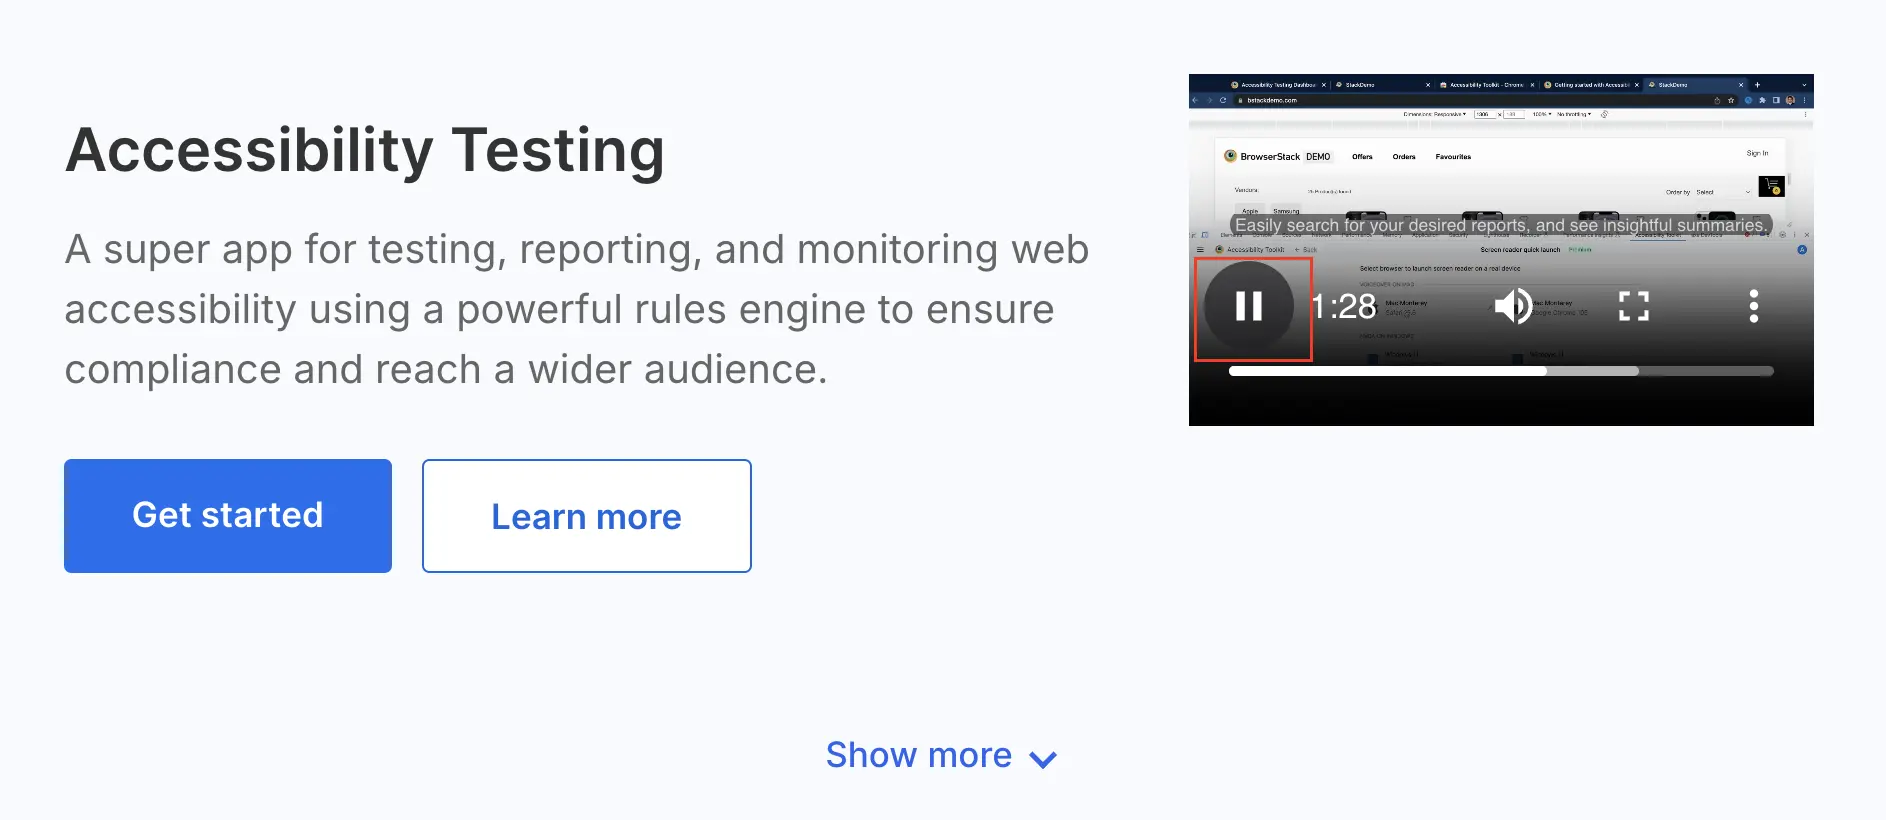Click the video caption about insightful summaries

coord(1501,225)
